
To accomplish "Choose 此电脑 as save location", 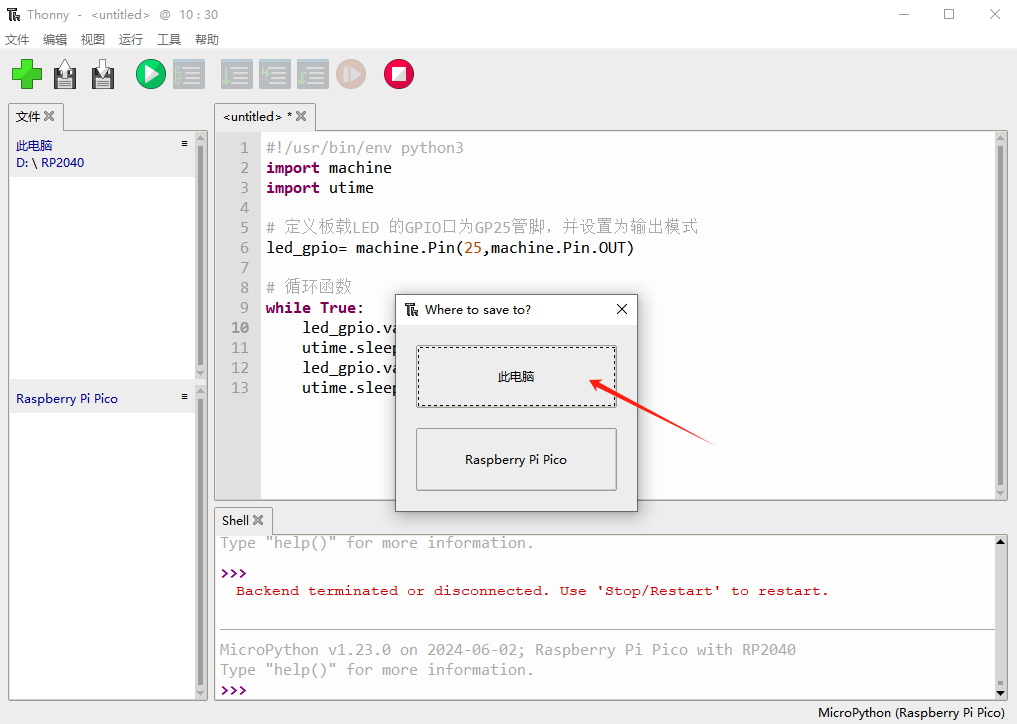I will click(516, 377).
